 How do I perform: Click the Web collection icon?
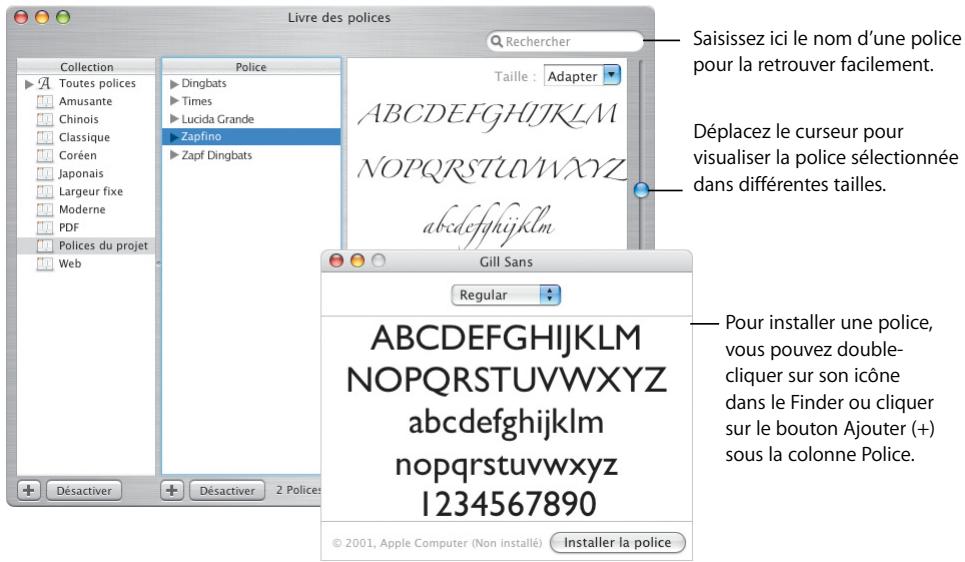44,263
